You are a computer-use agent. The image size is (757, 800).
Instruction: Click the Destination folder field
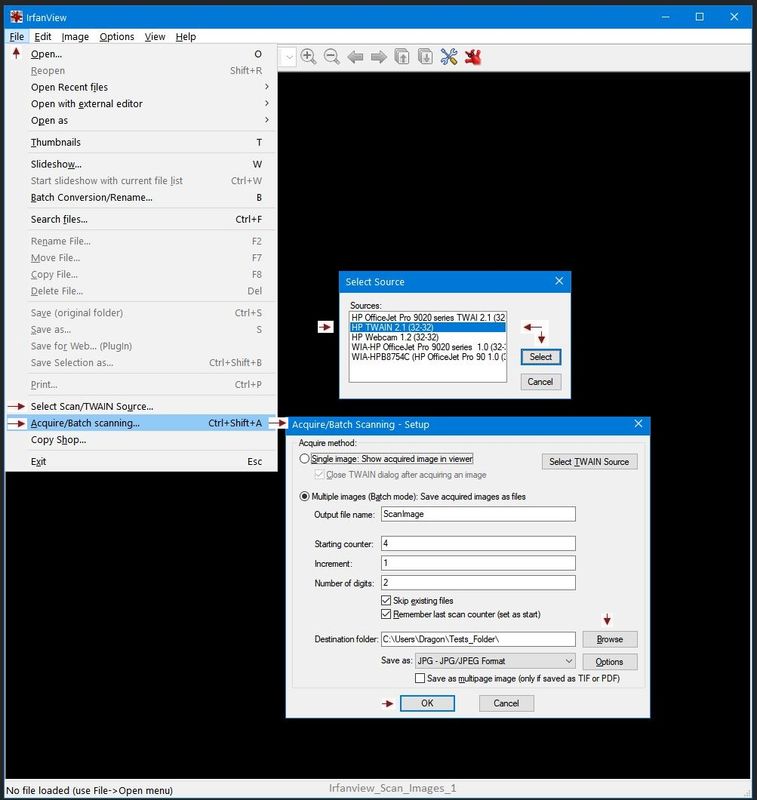(478, 639)
